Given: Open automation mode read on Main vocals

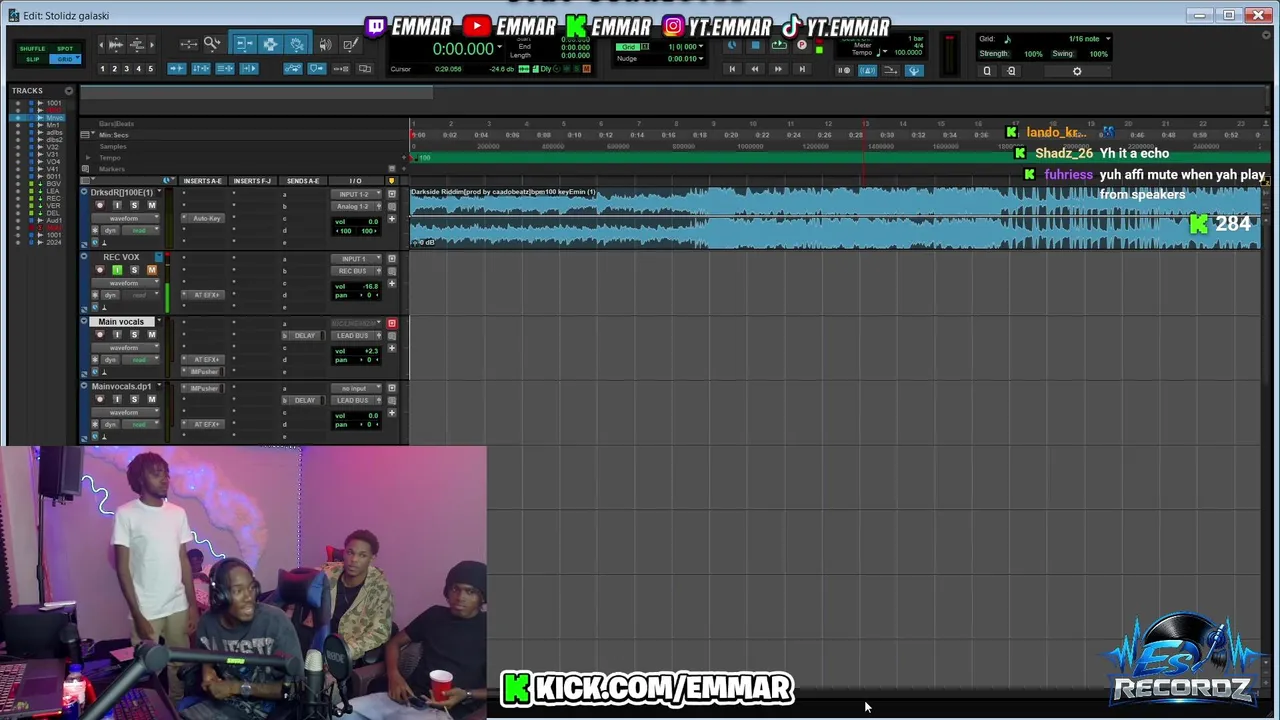Looking at the screenshot, I should pyautogui.click(x=140, y=360).
